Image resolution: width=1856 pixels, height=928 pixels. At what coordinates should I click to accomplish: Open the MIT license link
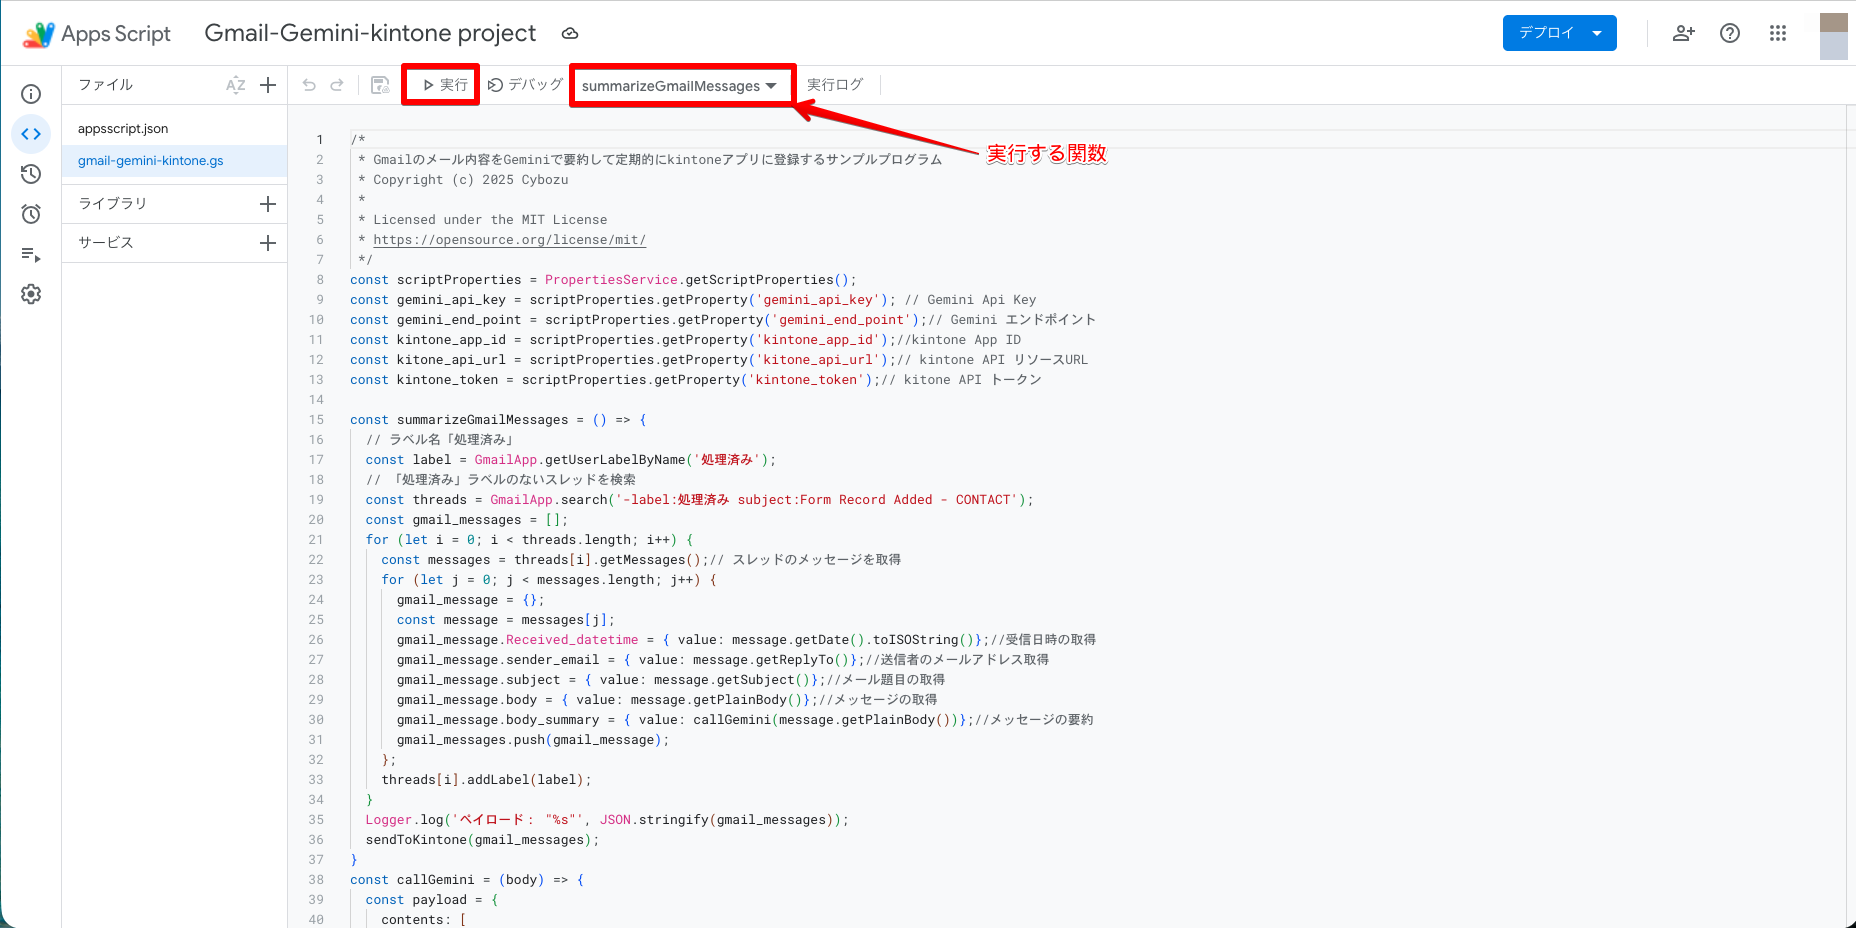pos(510,239)
